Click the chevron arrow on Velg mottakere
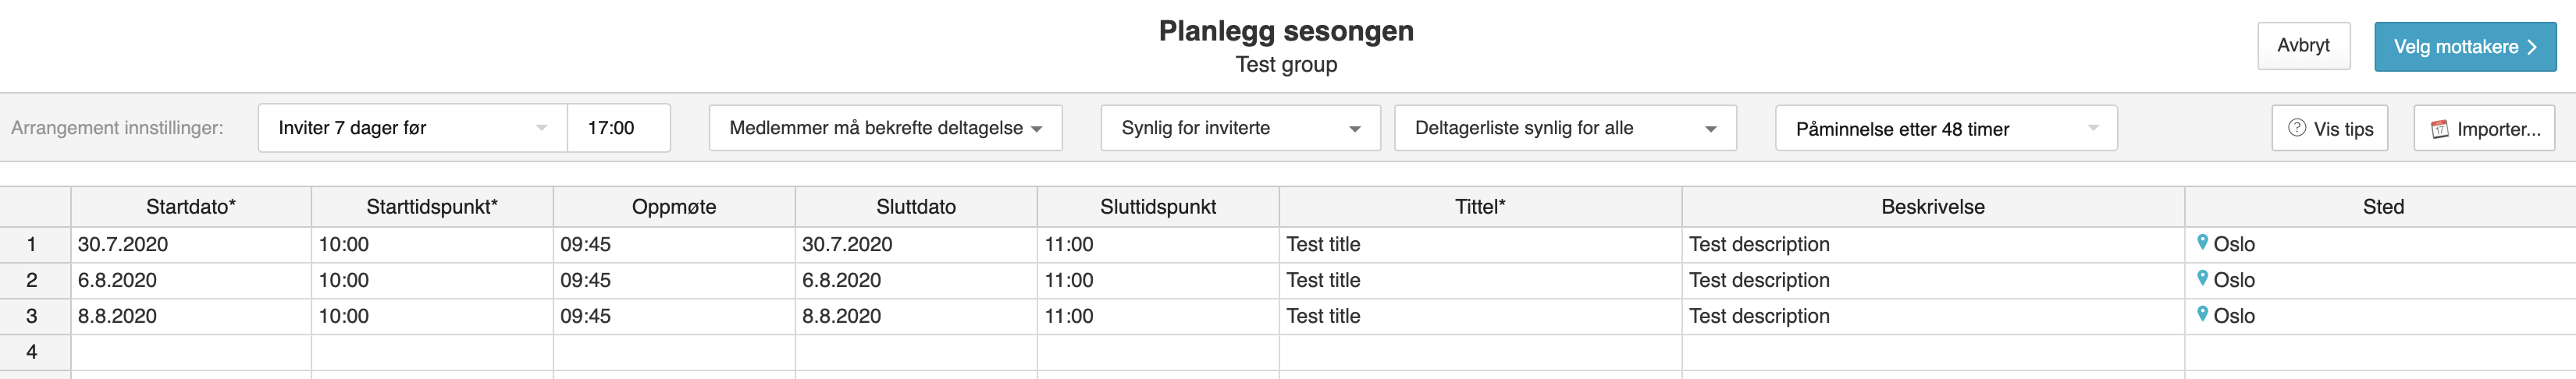This screenshot has width=2576, height=379. 2531,47
